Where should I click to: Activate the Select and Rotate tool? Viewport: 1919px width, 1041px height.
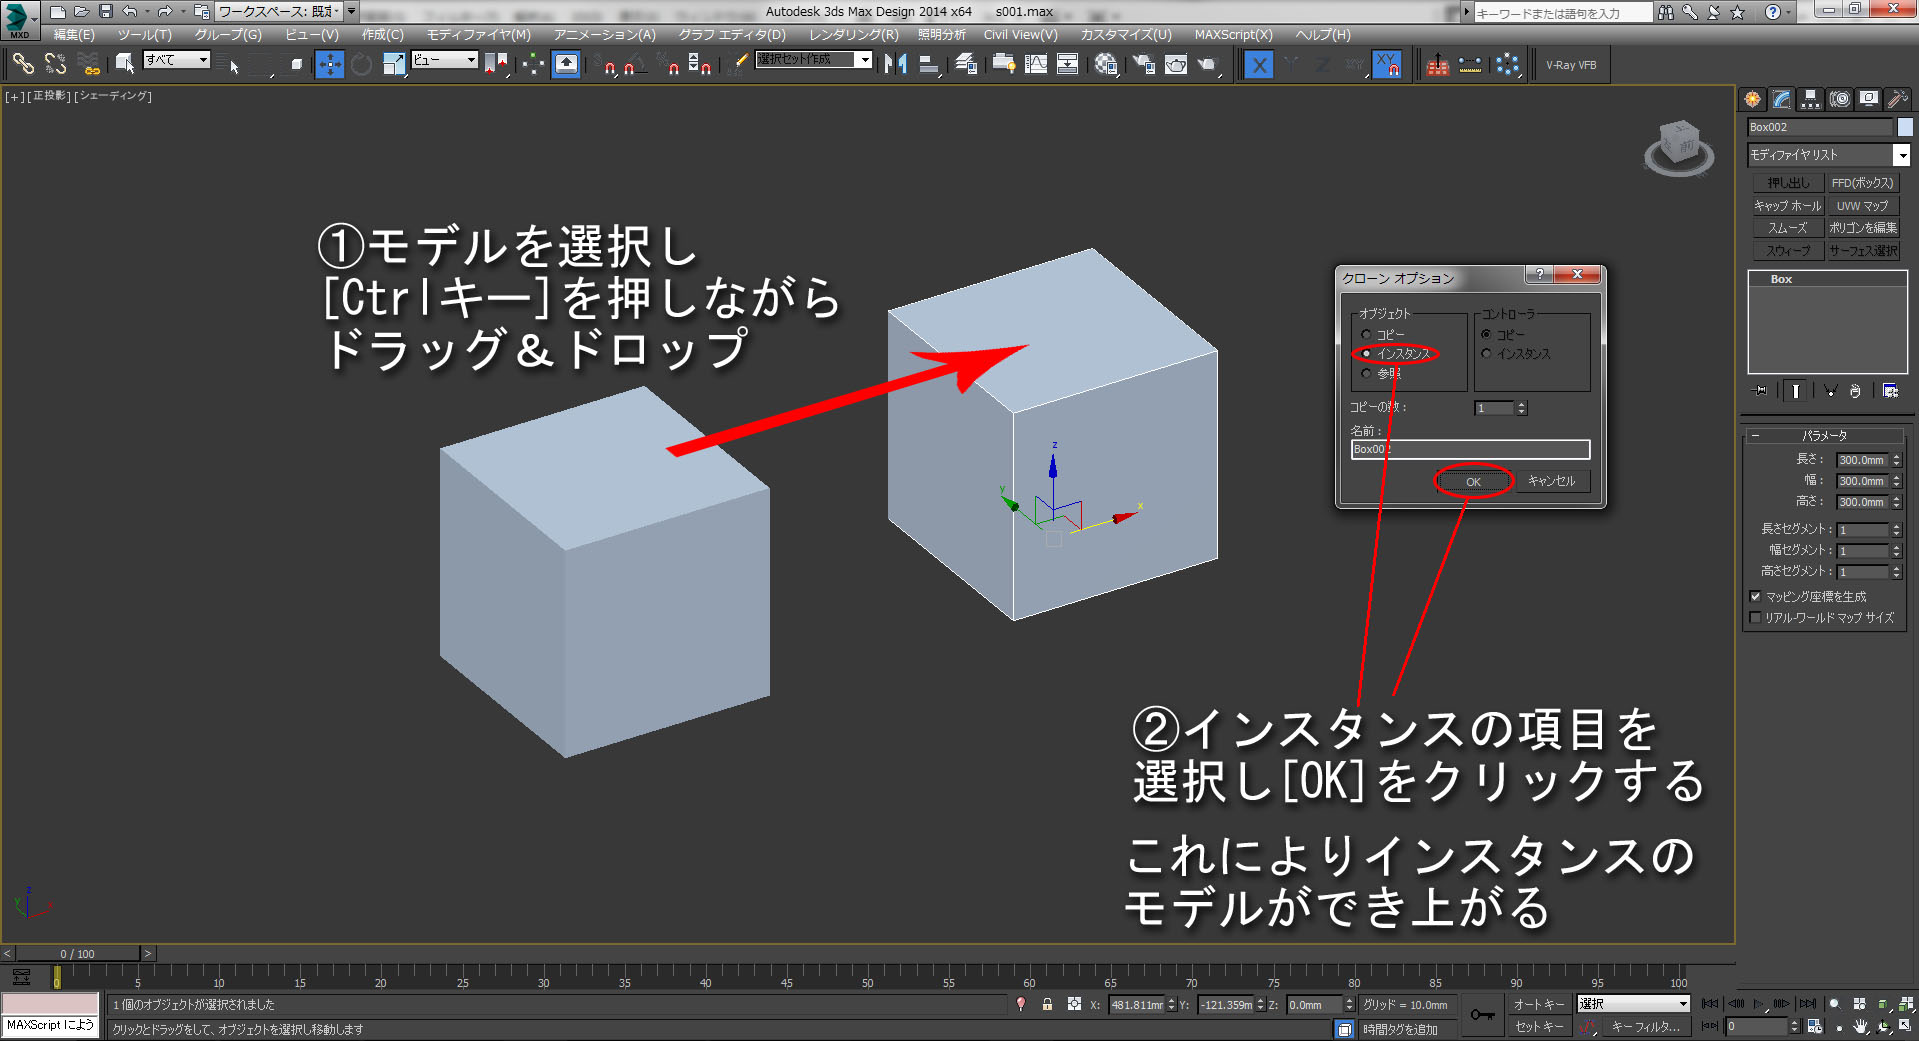(x=361, y=65)
